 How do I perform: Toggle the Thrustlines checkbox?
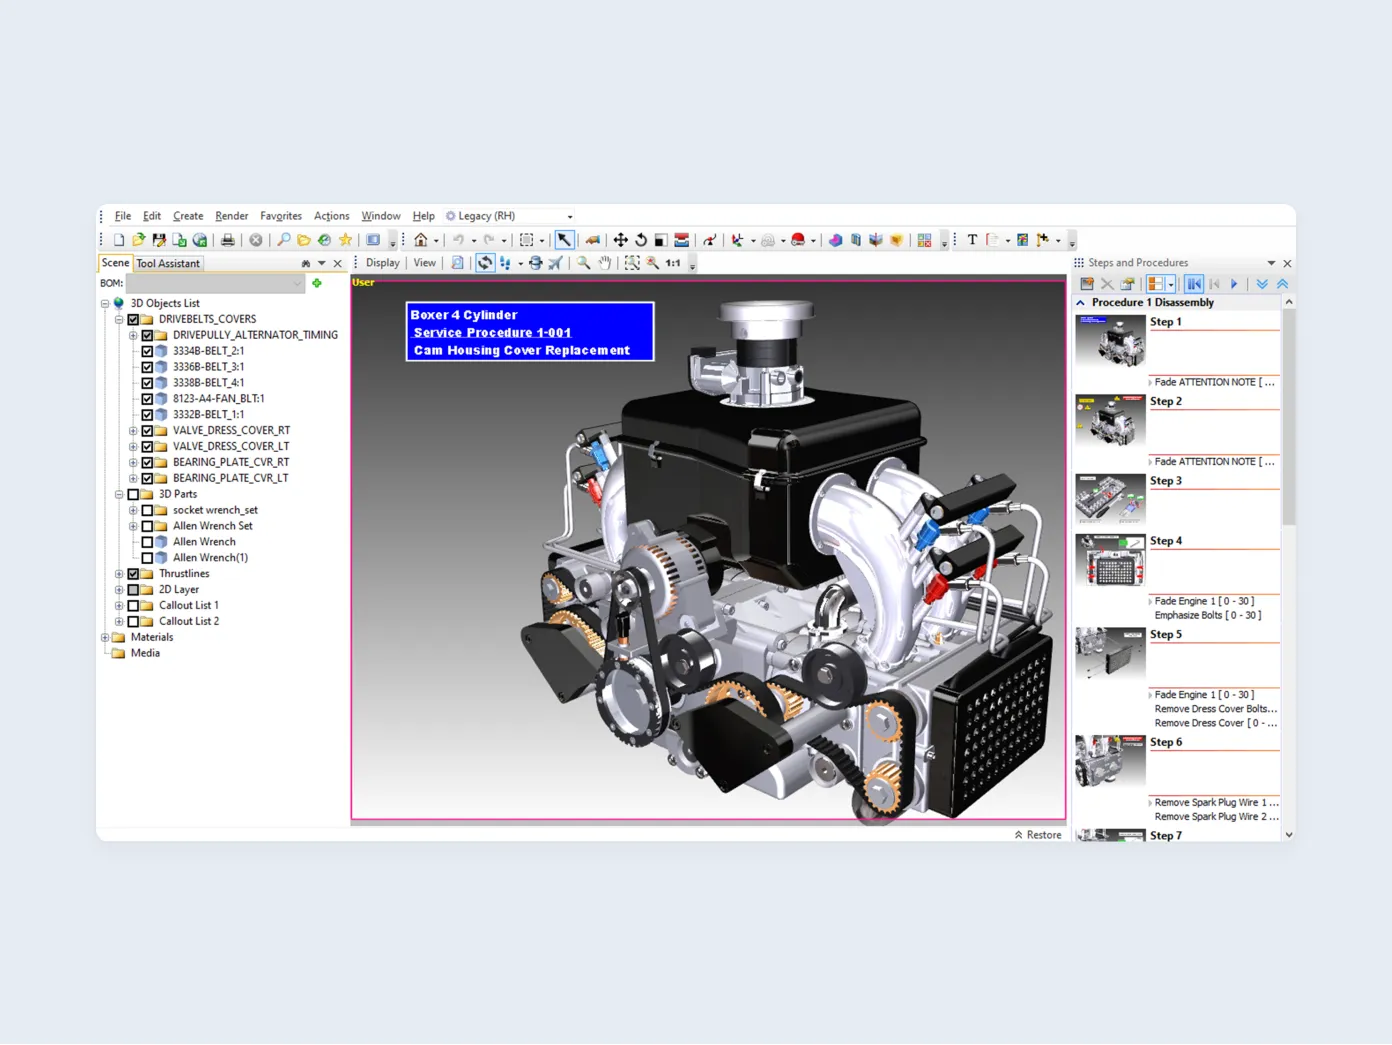tap(133, 574)
